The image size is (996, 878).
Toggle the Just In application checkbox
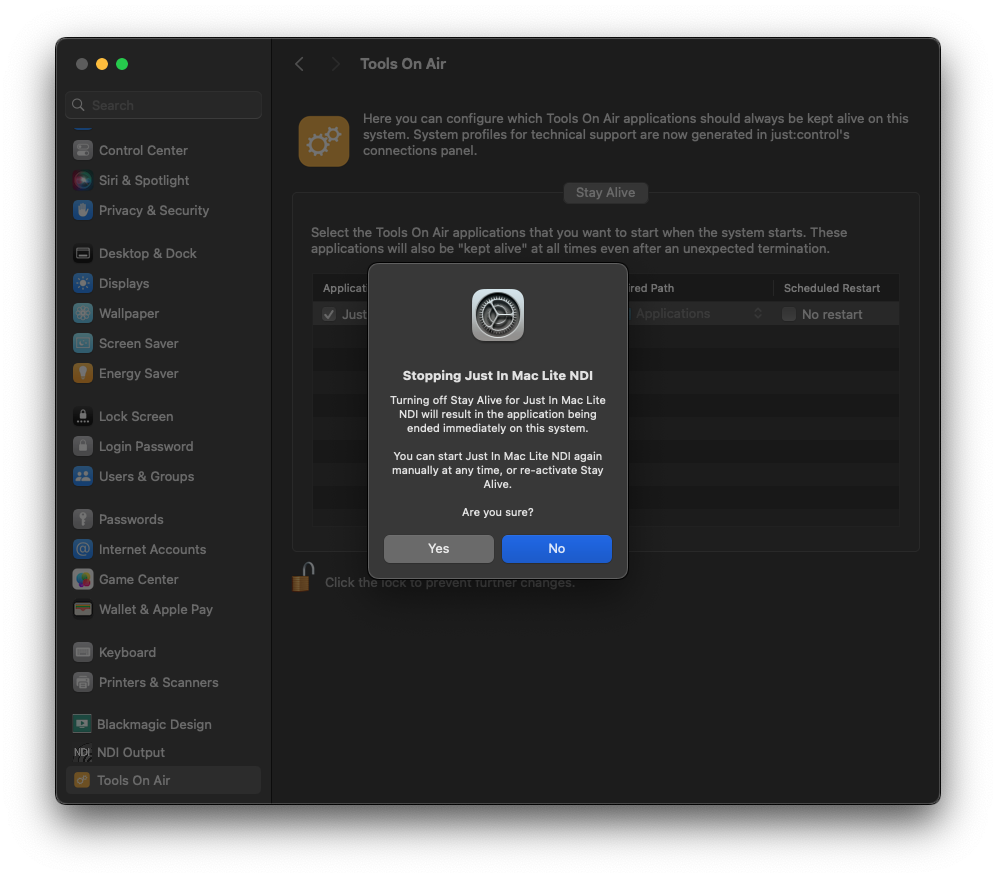click(x=329, y=314)
